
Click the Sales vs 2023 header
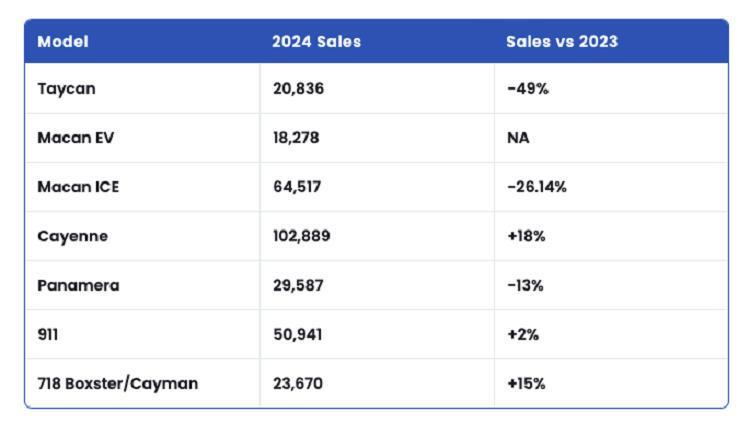pyautogui.click(x=562, y=42)
